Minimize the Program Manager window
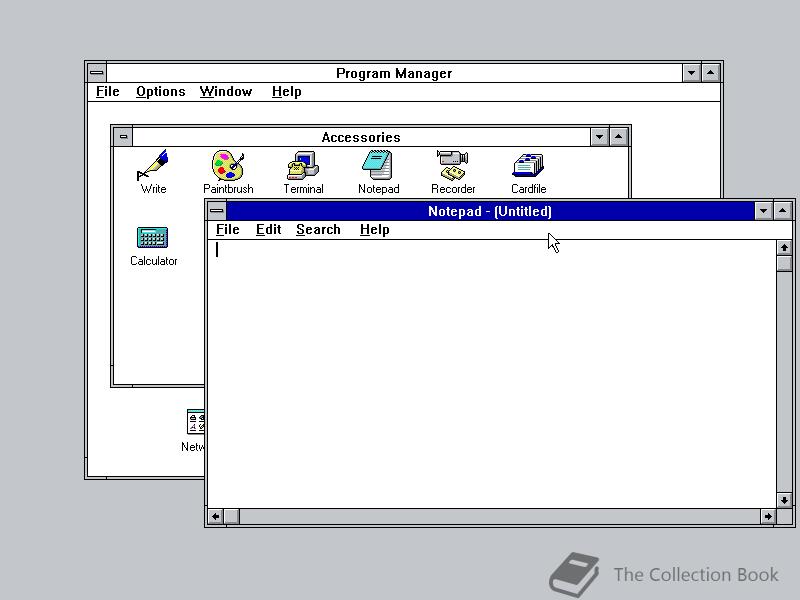This screenshot has height=600, width=800. click(691, 73)
